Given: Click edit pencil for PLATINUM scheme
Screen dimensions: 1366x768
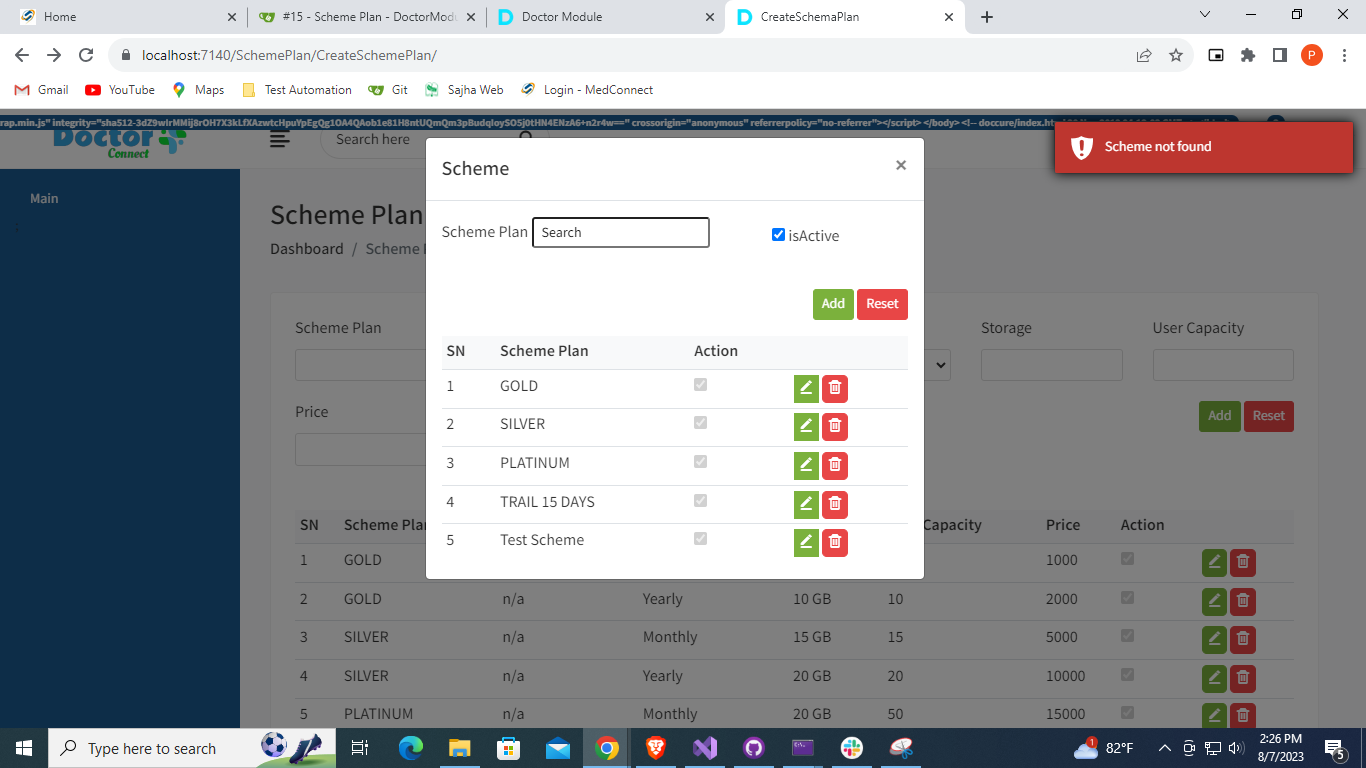Looking at the screenshot, I should pos(806,465).
